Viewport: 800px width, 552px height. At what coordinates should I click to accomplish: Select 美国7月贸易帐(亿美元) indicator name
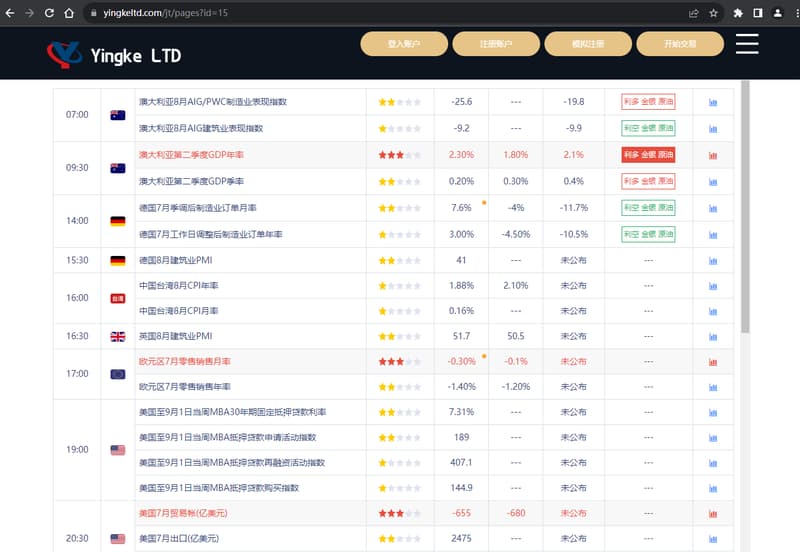pyautogui.click(x=183, y=513)
